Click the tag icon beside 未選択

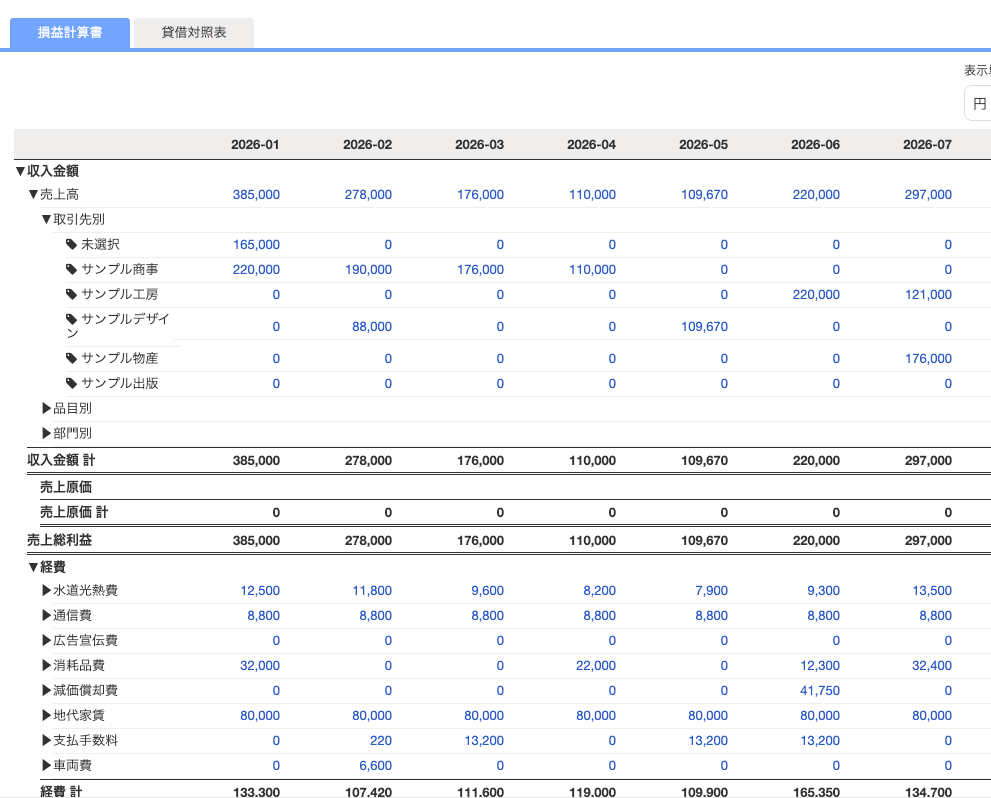click(71, 245)
